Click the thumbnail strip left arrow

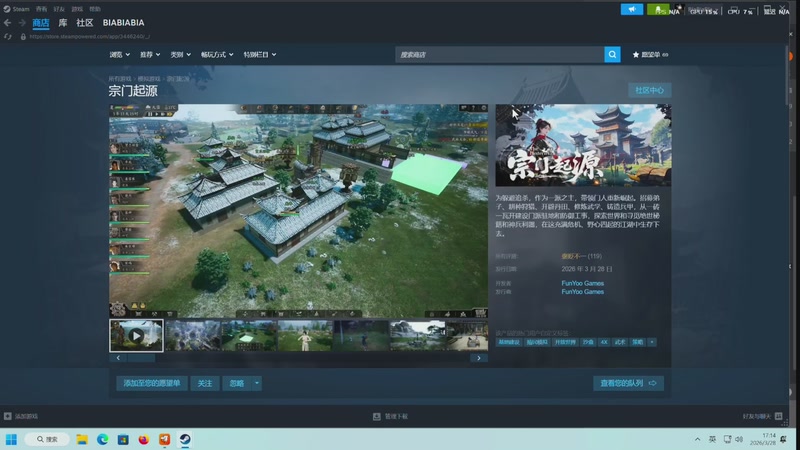click(118, 358)
